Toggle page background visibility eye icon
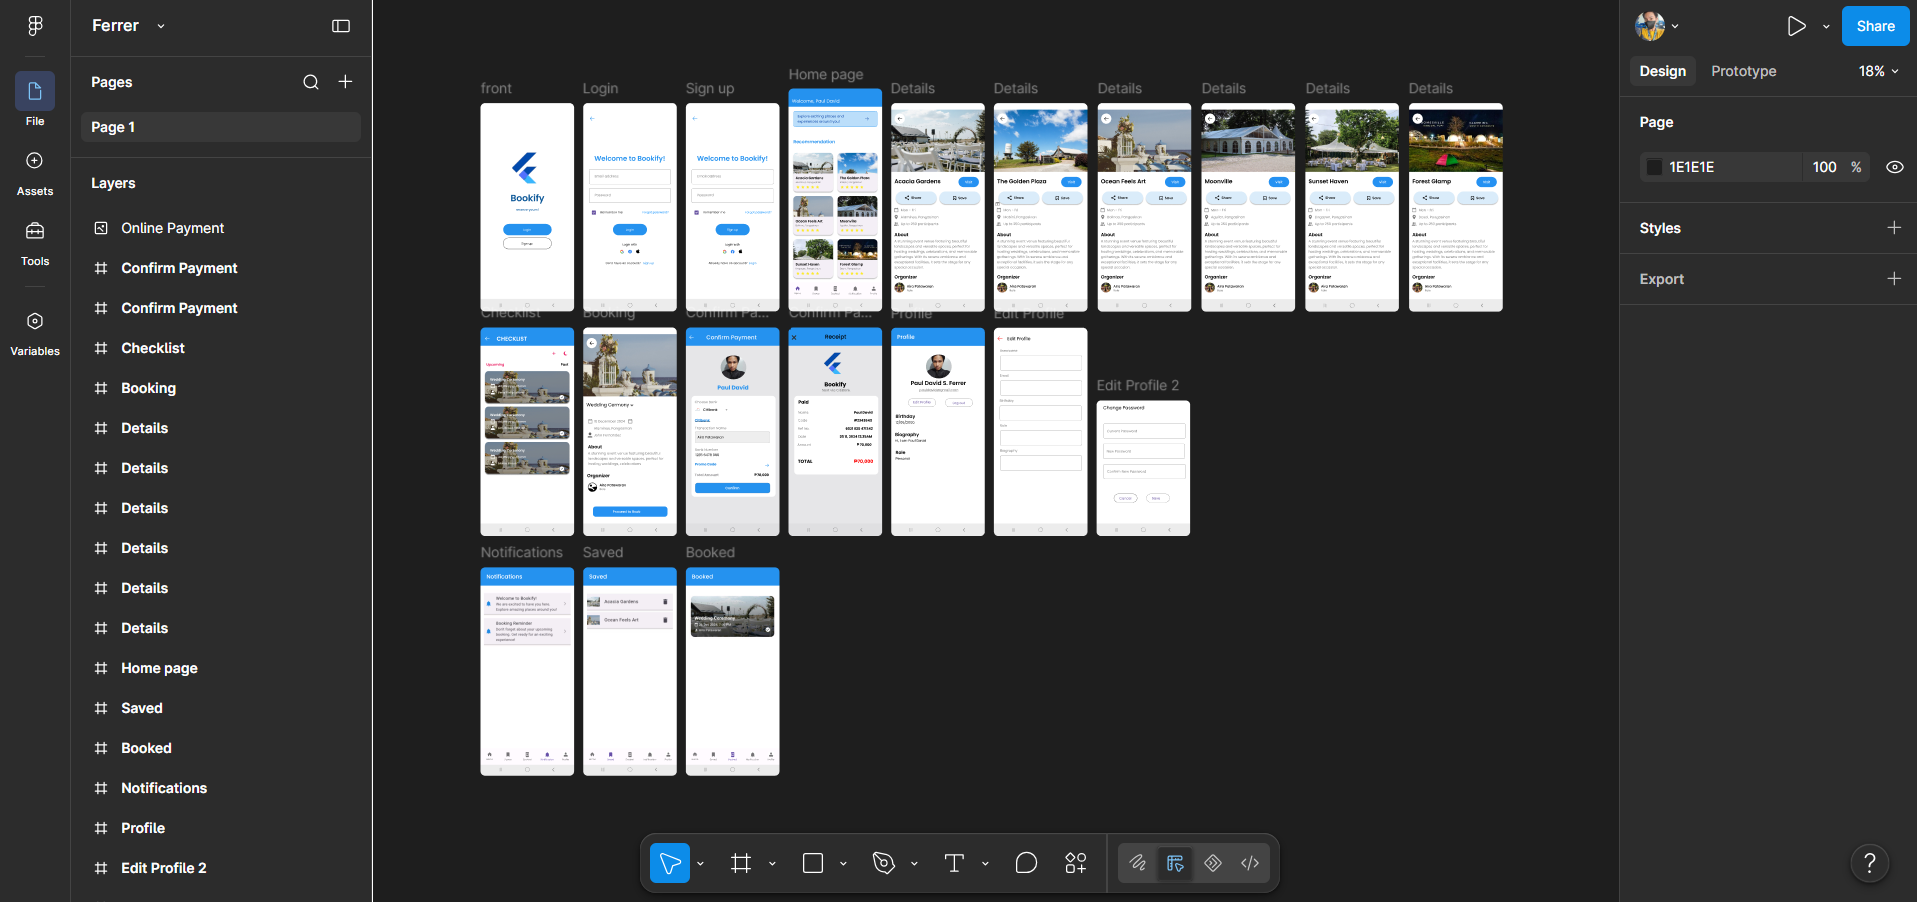Viewport: 1917px width, 902px height. point(1894,167)
